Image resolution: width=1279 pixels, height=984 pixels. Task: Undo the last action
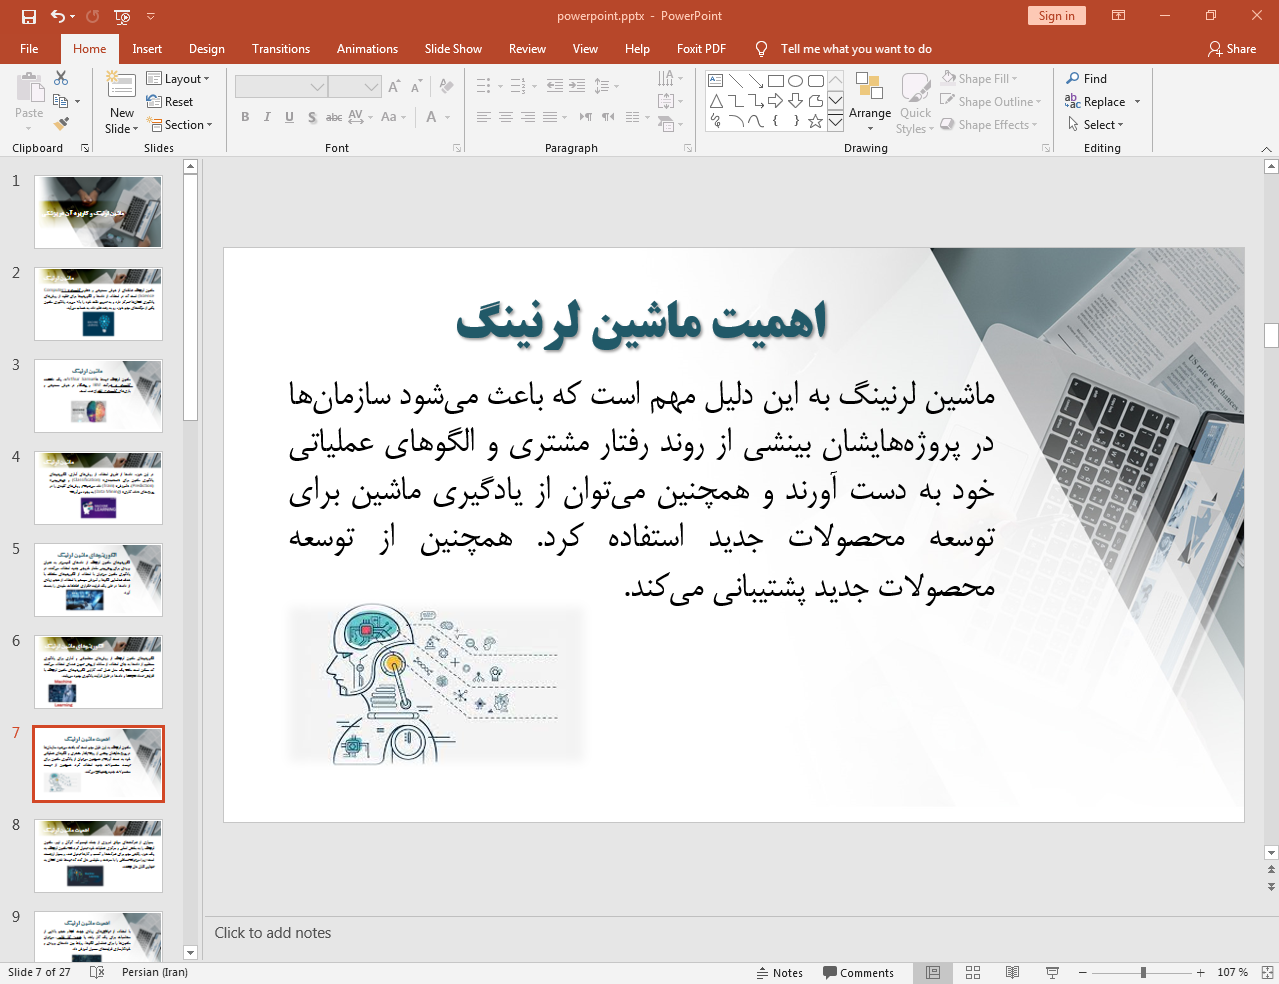point(58,16)
